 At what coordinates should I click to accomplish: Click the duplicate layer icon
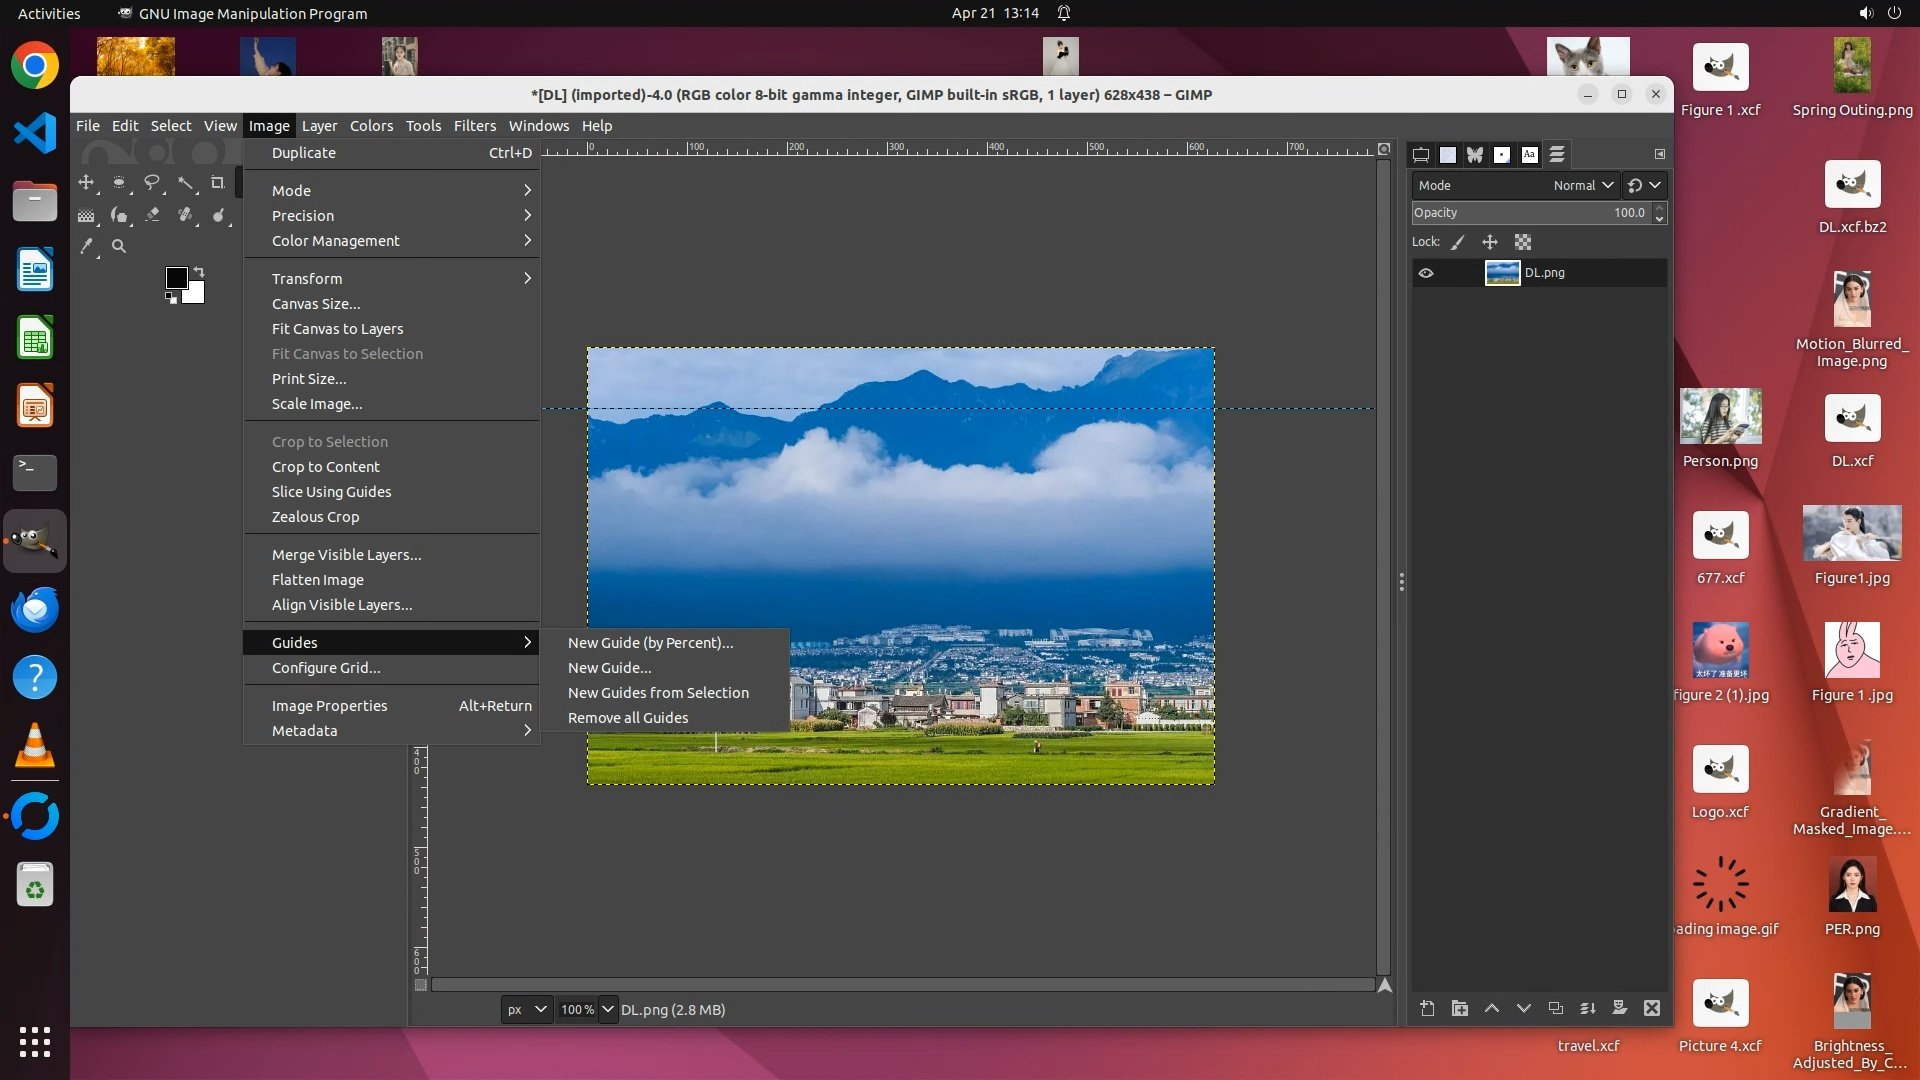(1555, 1009)
